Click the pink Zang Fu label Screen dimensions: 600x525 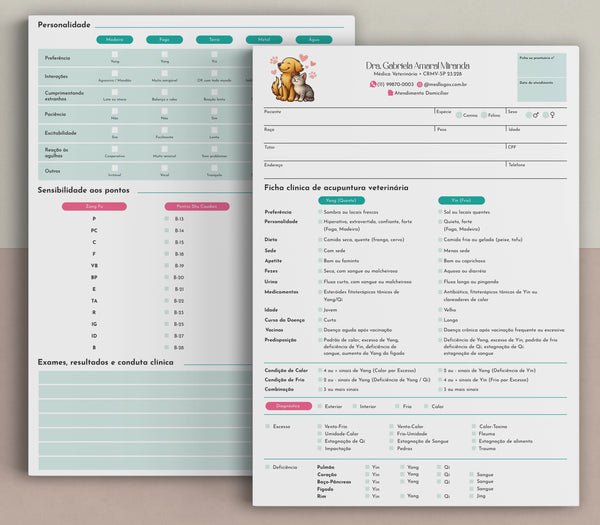93,206
